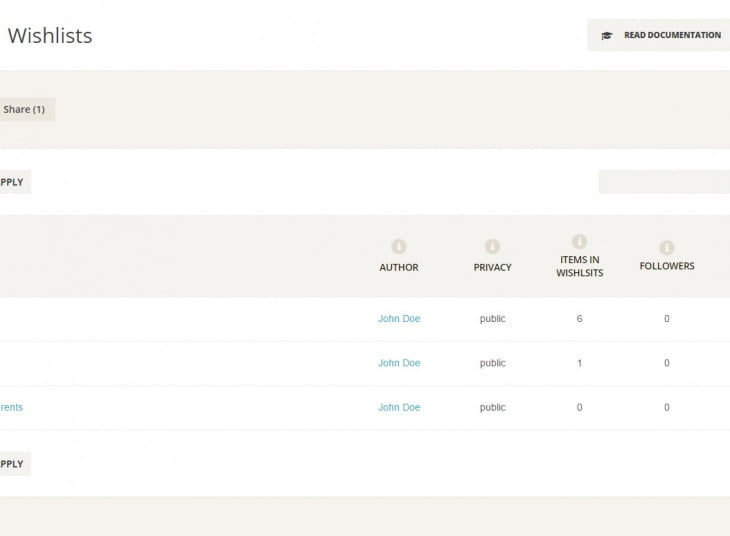This screenshot has height=536, width=730.
Task: Click info icon above ITEMS IN WISHLSITS
Action: click(579, 241)
